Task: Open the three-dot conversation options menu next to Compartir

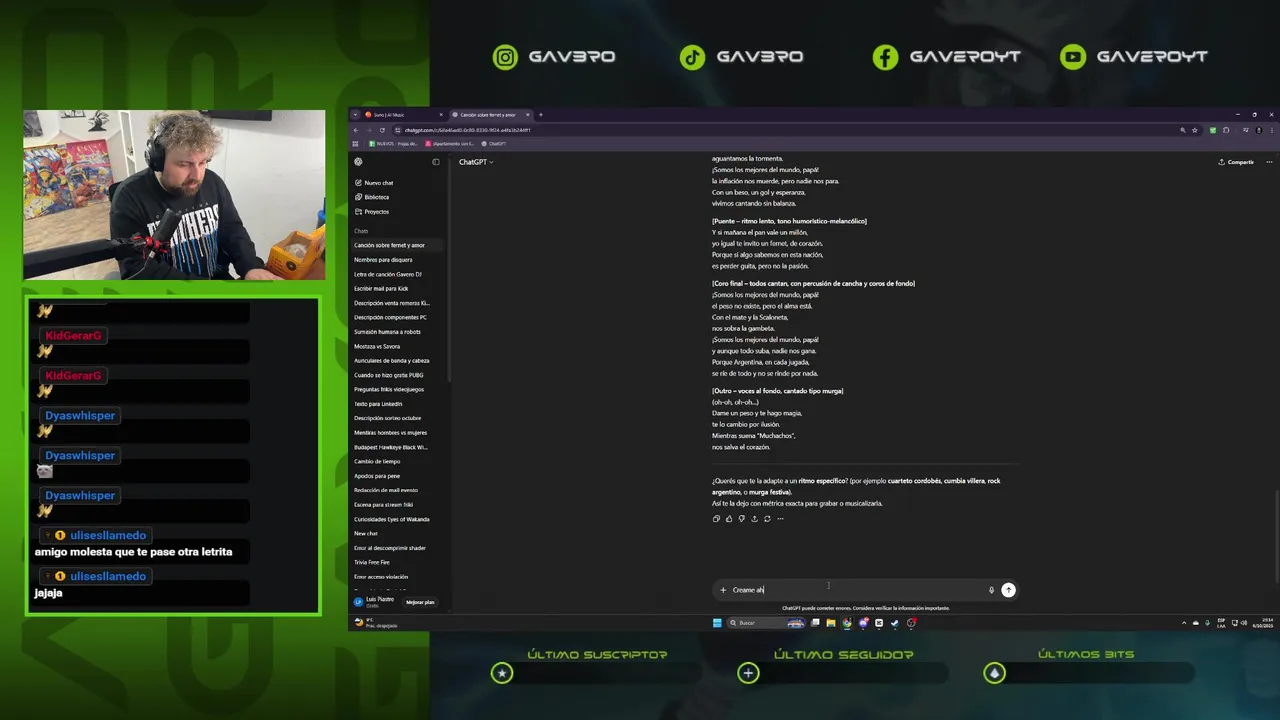Action: click(1270, 162)
